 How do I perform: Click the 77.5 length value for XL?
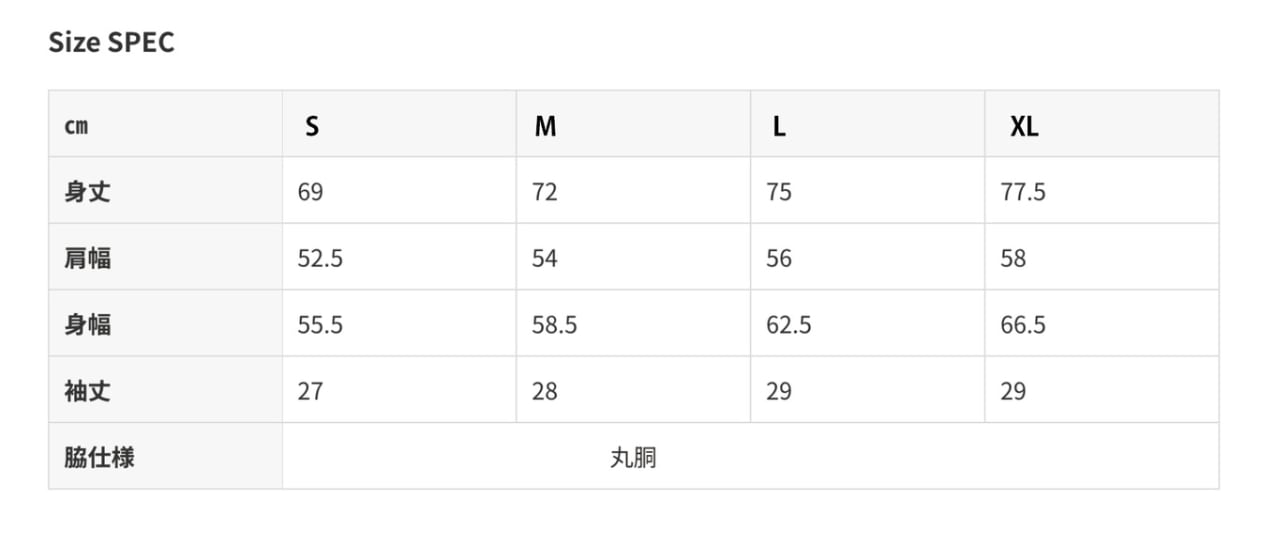click(x=1023, y=192)
